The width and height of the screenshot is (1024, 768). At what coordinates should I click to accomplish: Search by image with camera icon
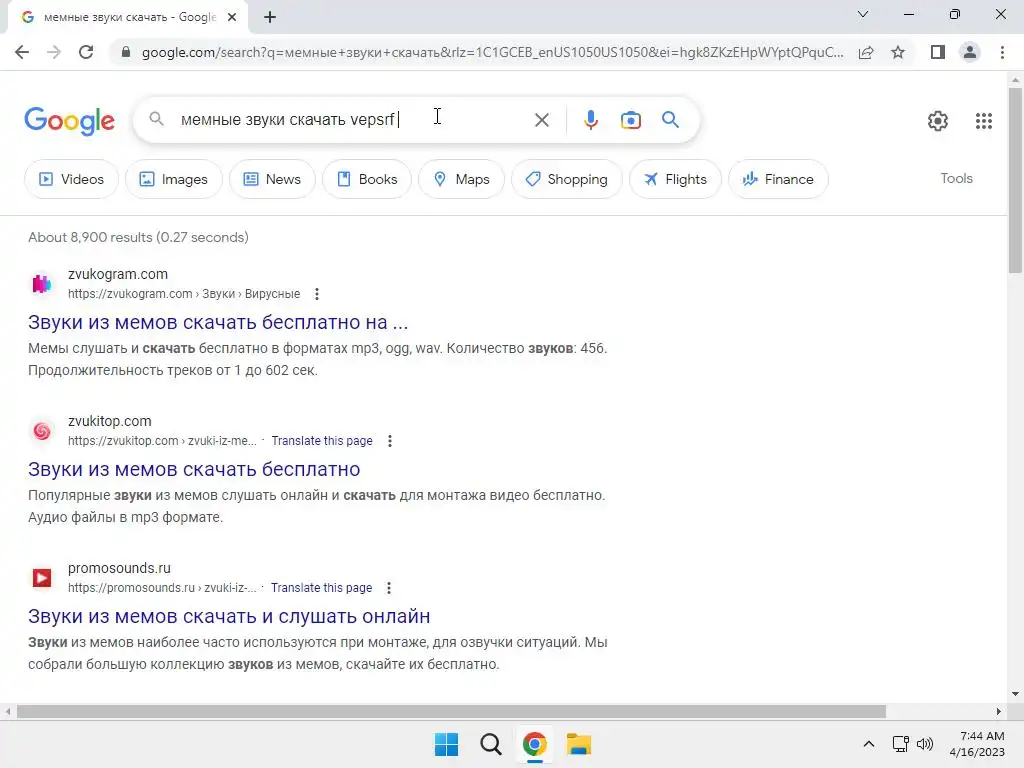[x=630, y=120]
